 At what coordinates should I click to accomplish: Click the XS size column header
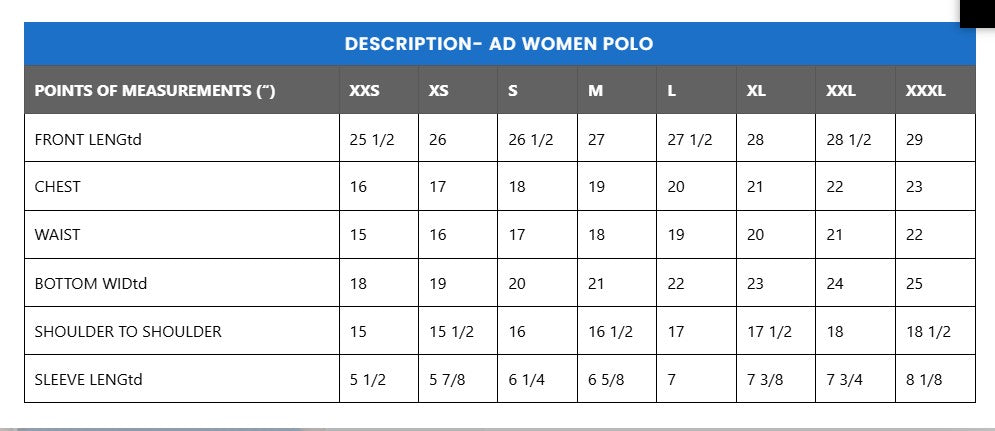438,91
